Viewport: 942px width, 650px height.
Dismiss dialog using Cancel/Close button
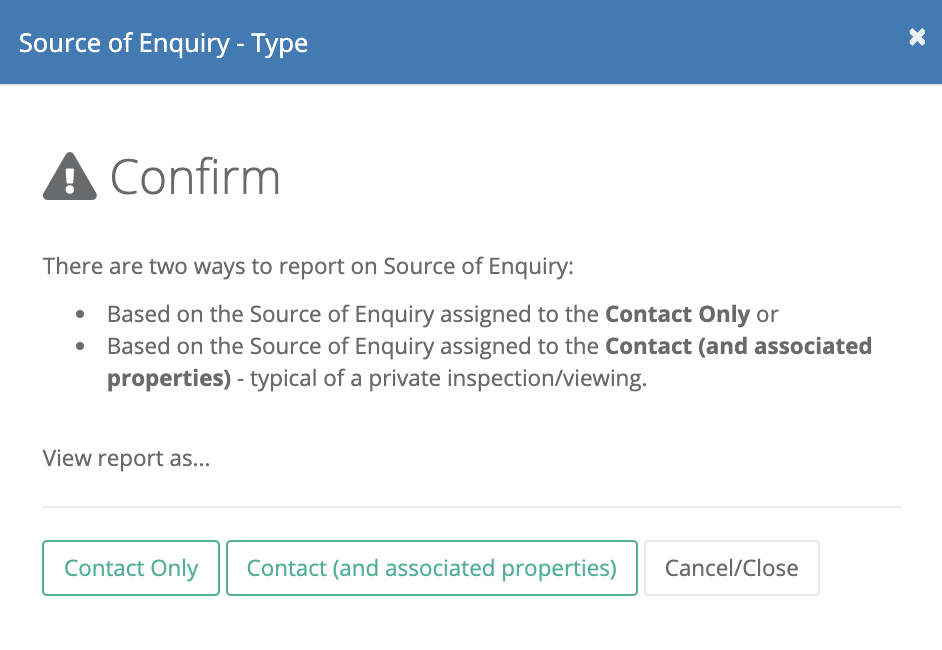(731, 568)
